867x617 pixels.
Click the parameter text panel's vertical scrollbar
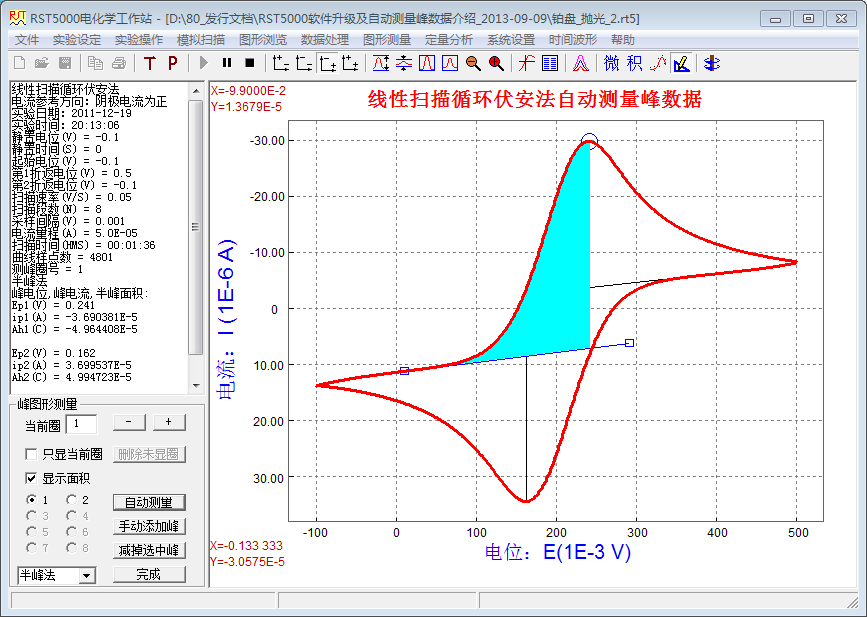tap(196, 230)
